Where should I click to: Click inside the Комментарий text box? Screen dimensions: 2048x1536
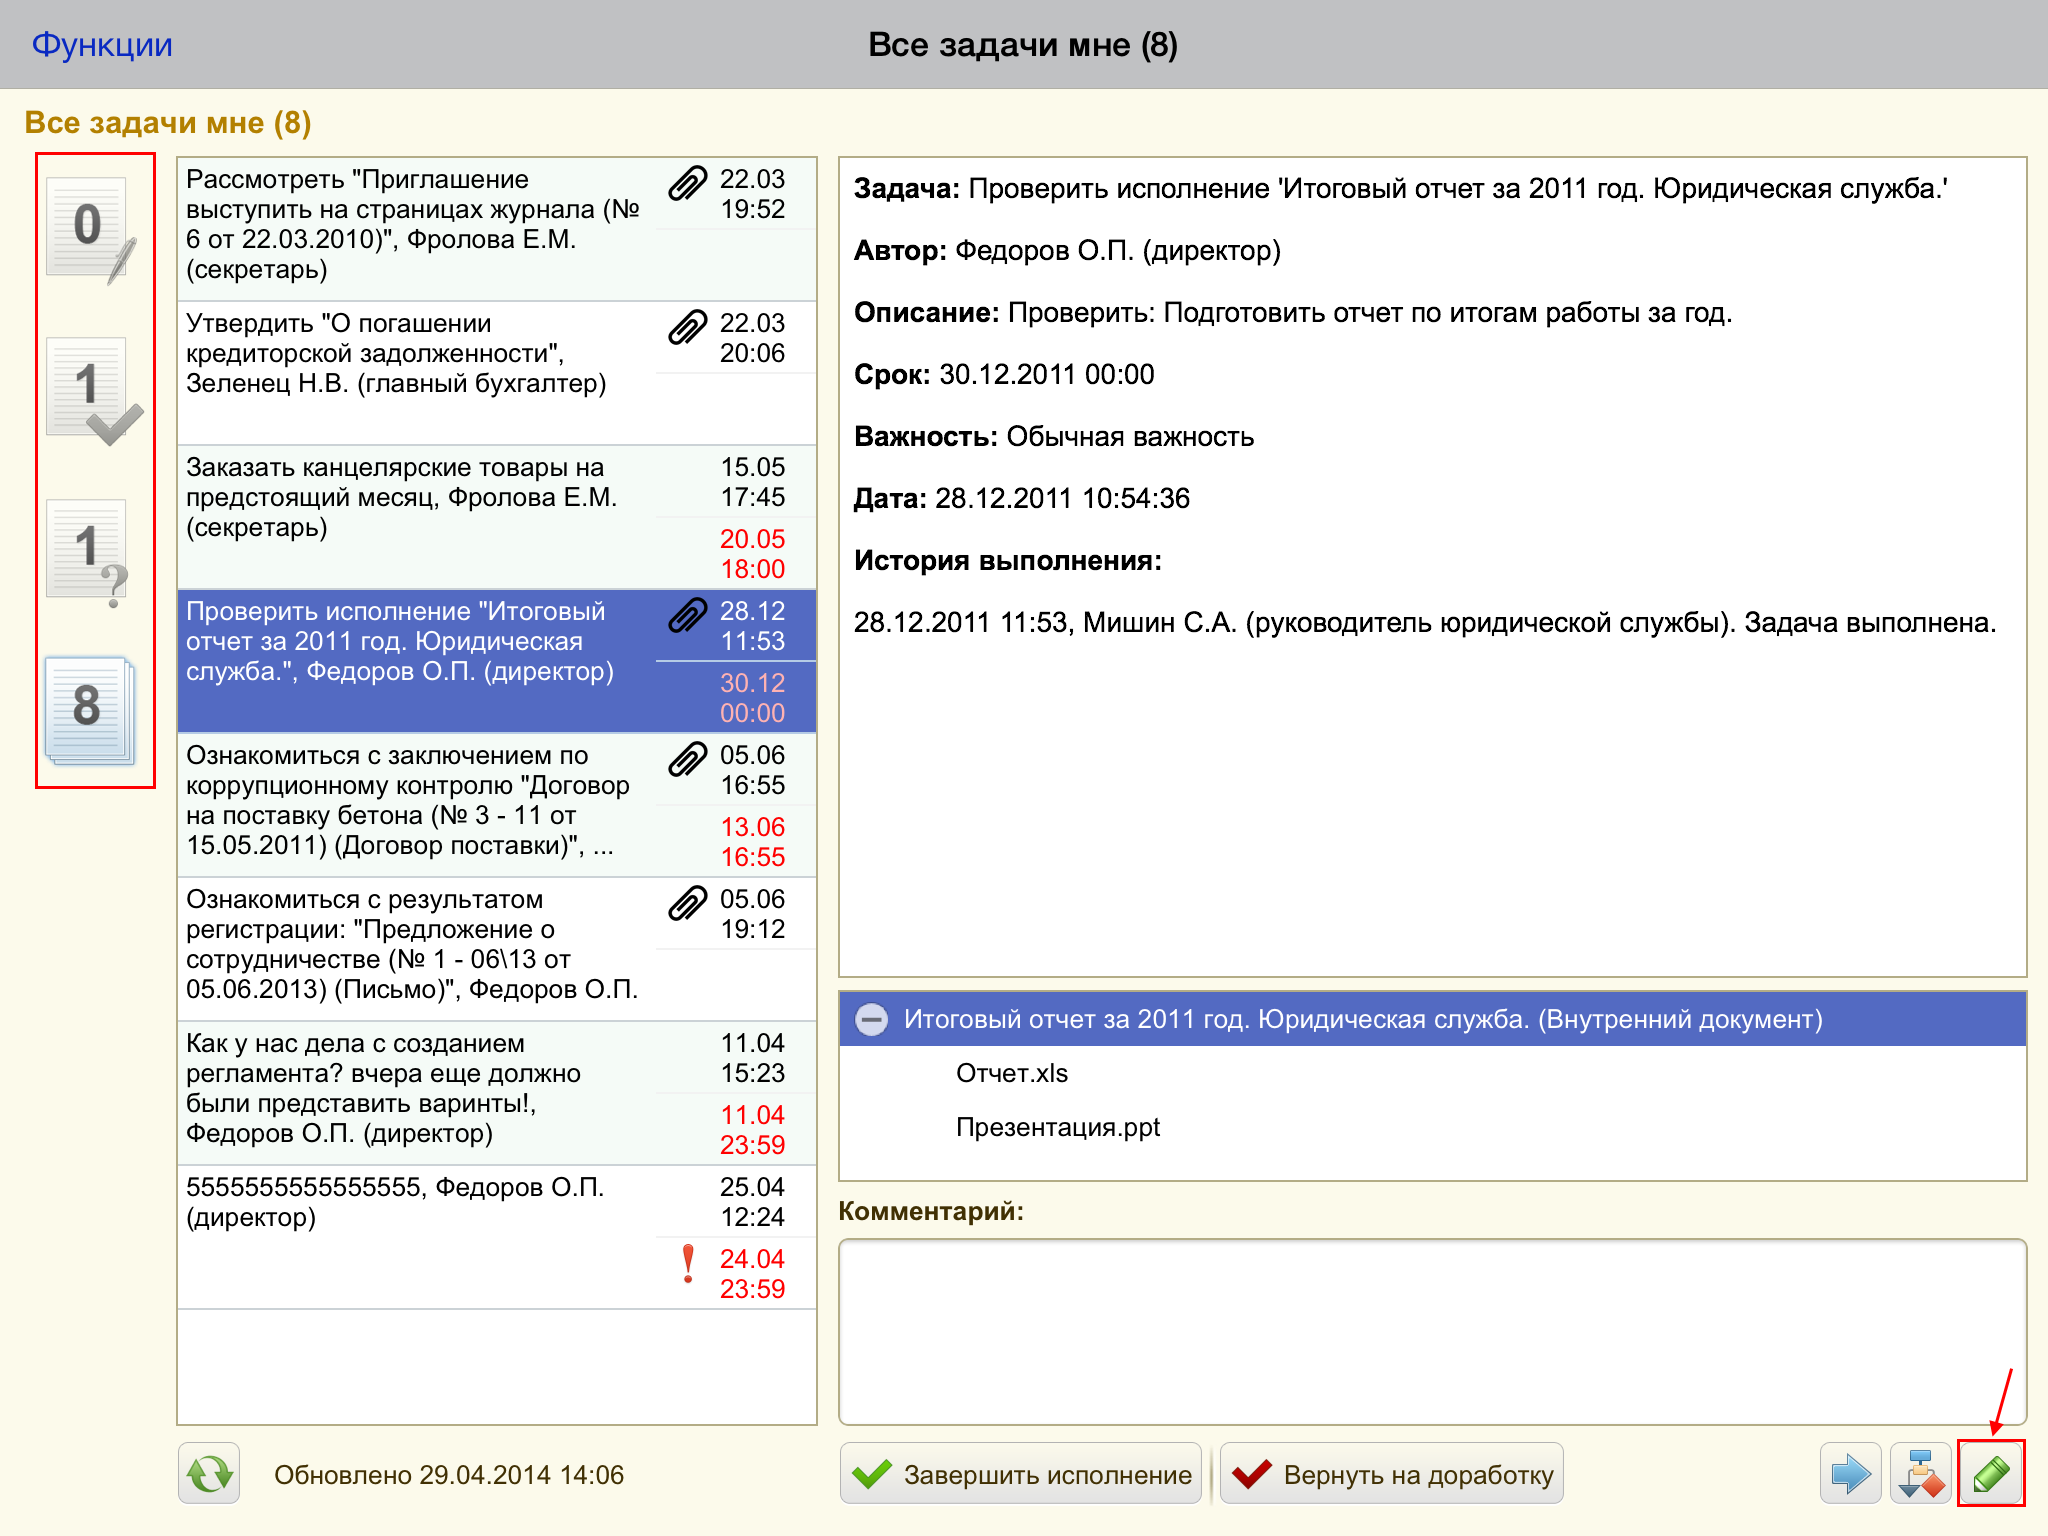click(x=1431, y=1331)
